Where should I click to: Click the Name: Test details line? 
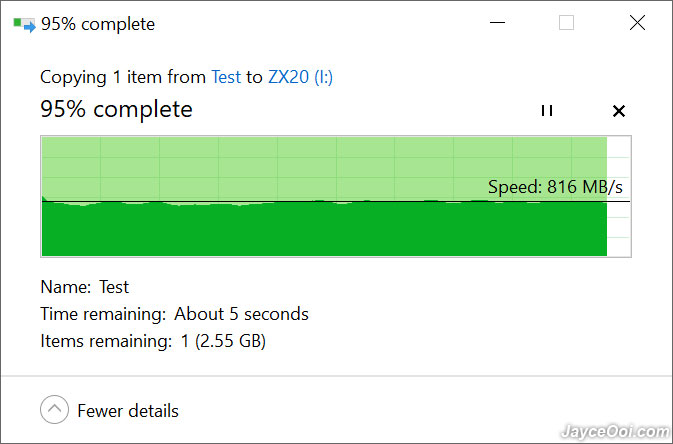85,287
